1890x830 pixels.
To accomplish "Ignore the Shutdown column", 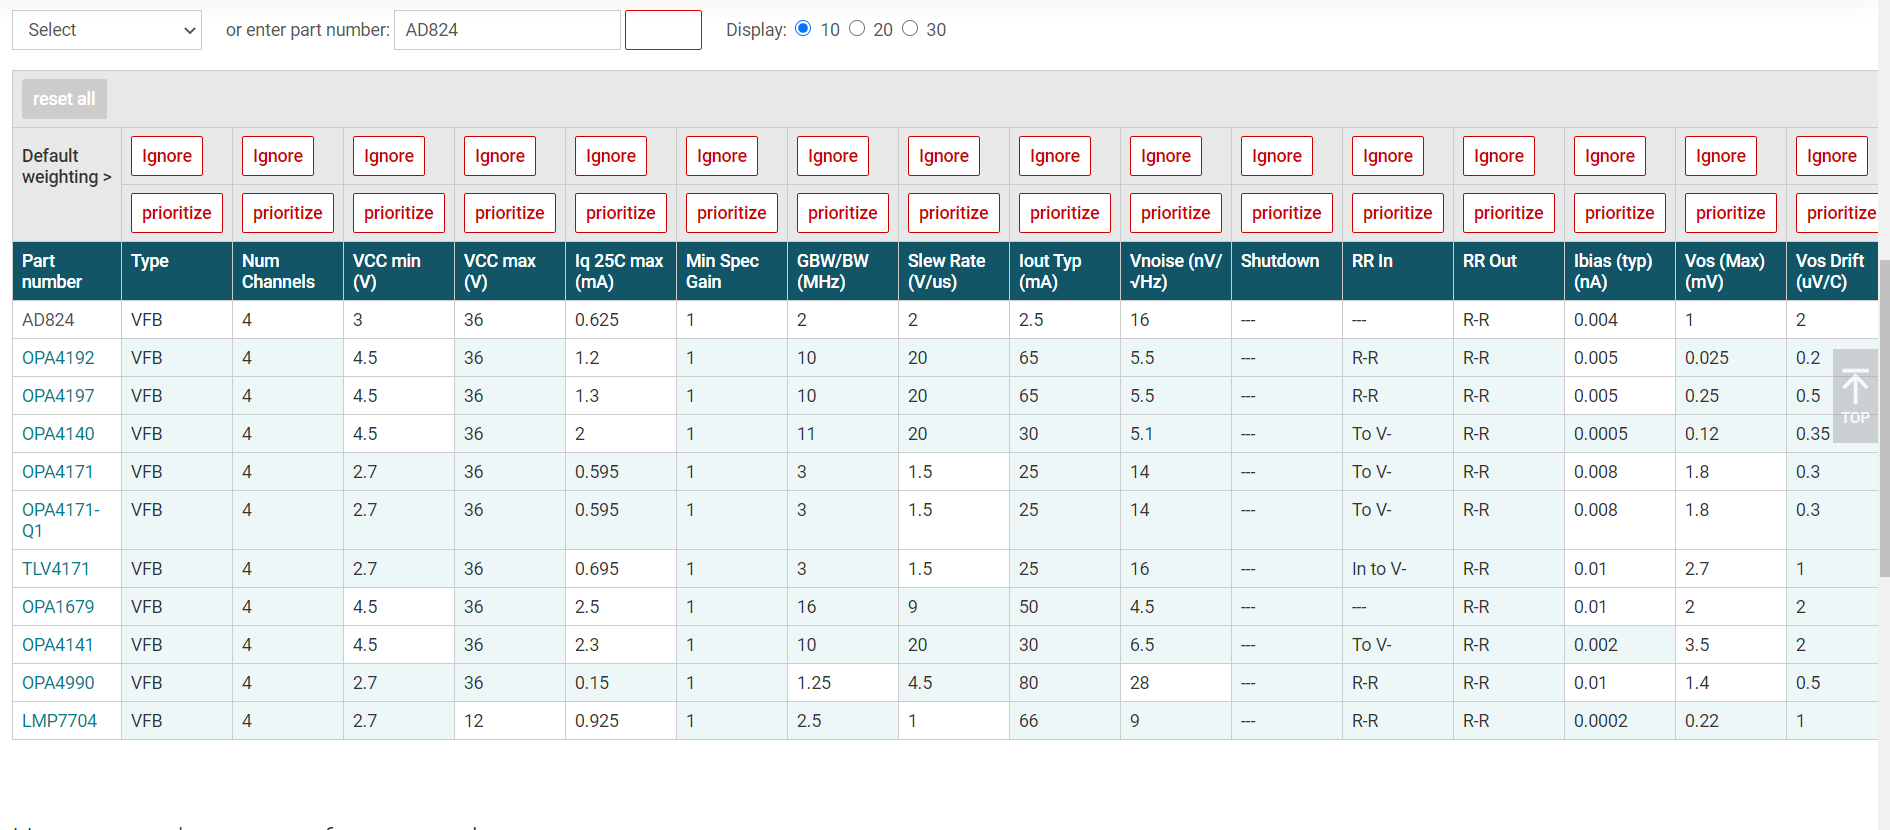I will click(1277, 156).
